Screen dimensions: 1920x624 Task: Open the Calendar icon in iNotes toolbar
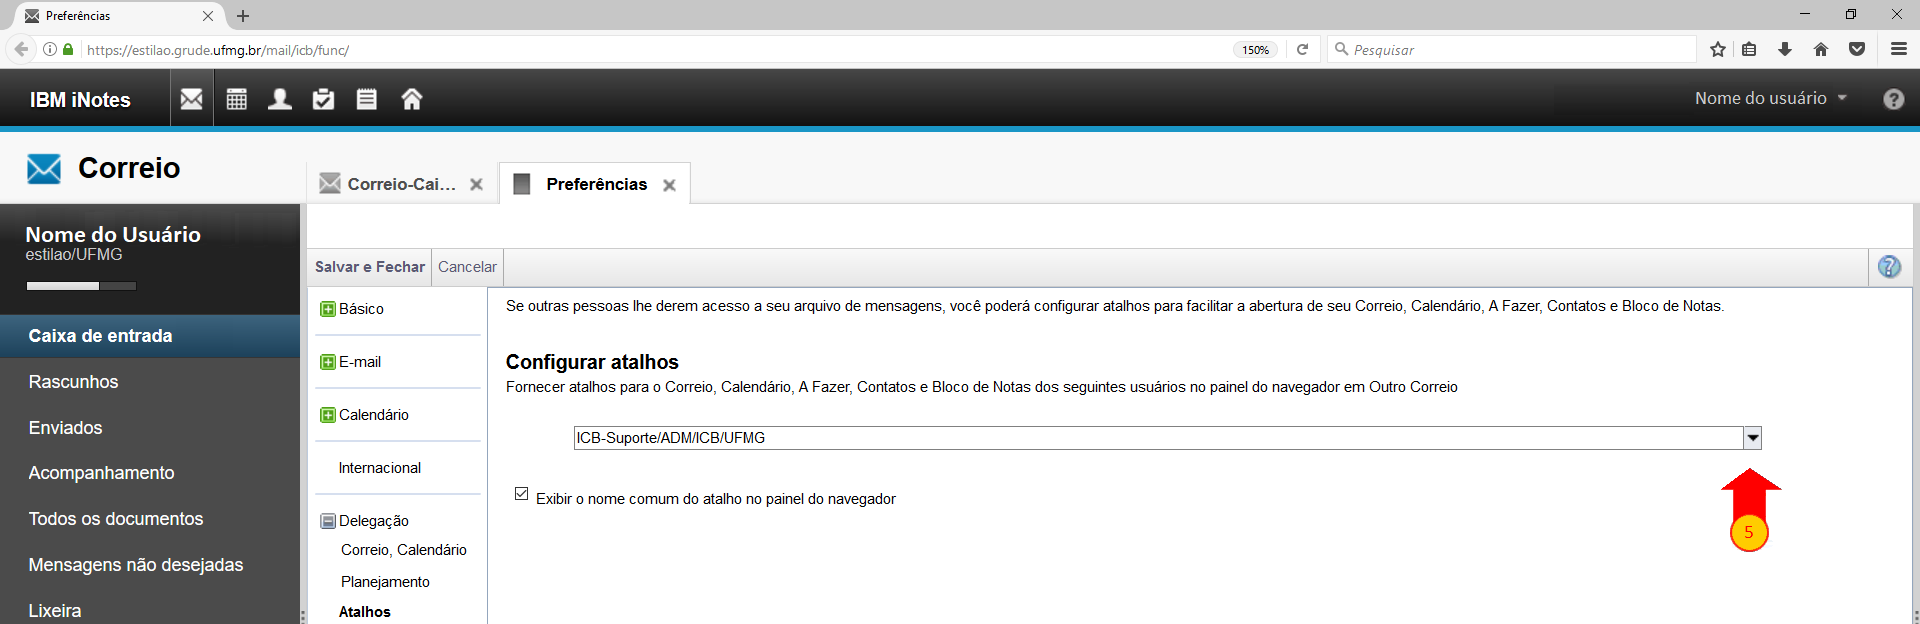pyautogui.click(x=236, y=99)
